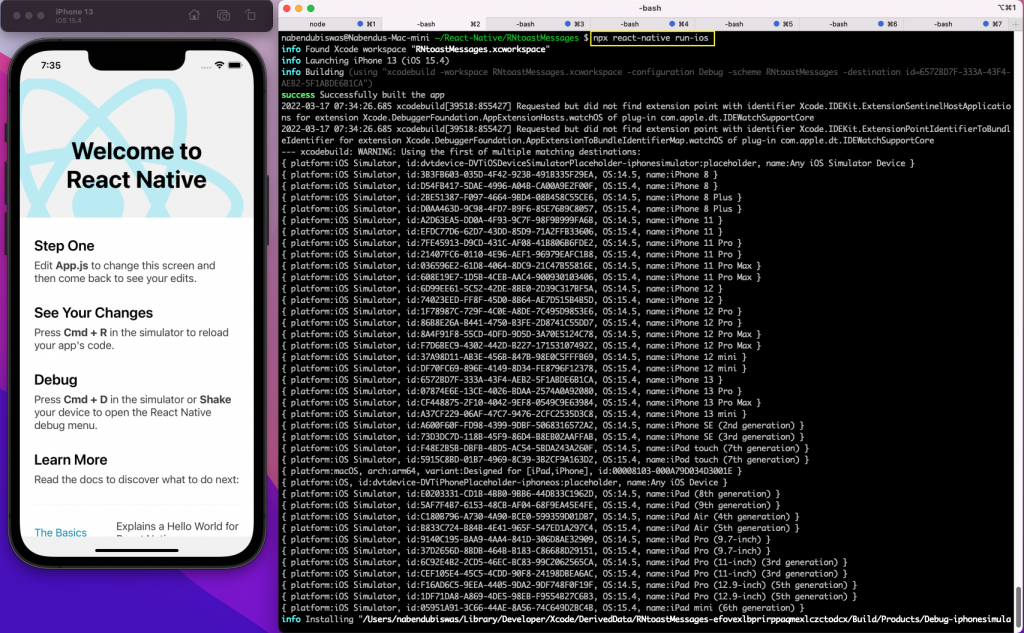Viewport: 1024px width, 633px height.
Task: Click the 'iPad (8th generation)' line
Action: coord(531,494)
